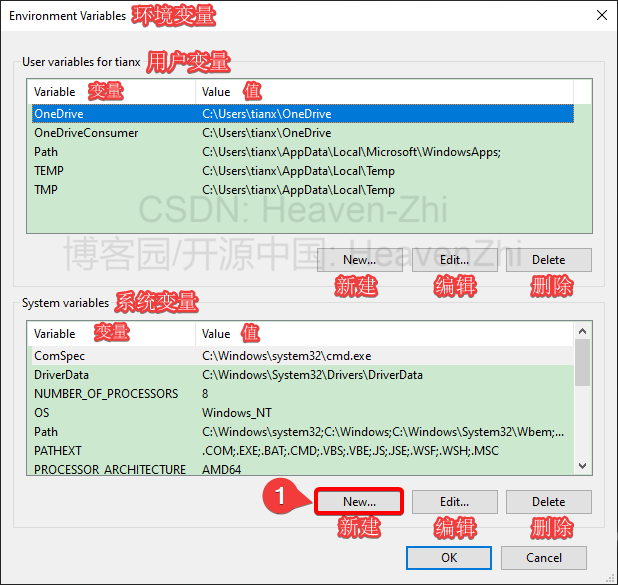Click the .COM;.EXE;.BAT value cell
Viewport: 618px width, 585px height.
[350, 451]
